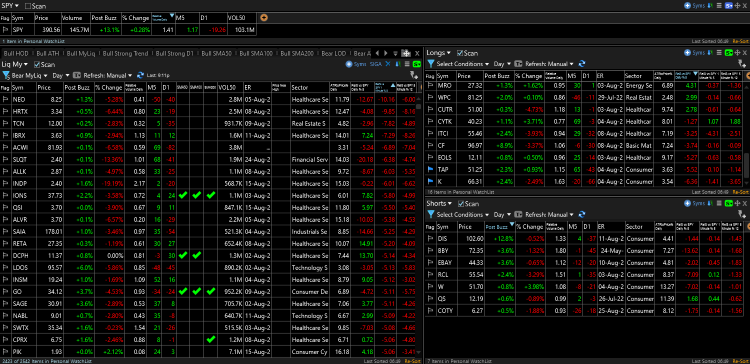The height and width of the screenshot is (364, 750).
Task: Click the blue filter funnel icon in Longs panel
Action: 430,64
